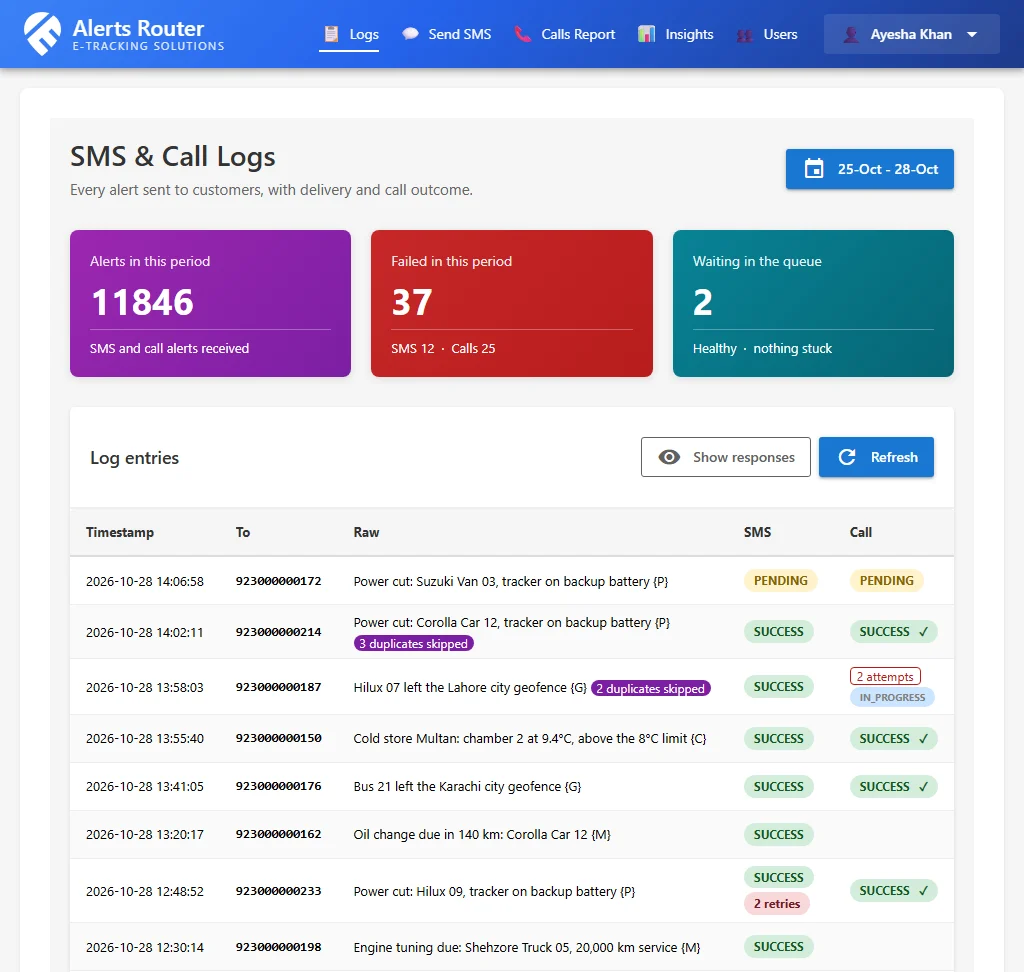The image size is (1024, 972).
Task: Click the calendar icon in the date button
Action: [814, 169]
